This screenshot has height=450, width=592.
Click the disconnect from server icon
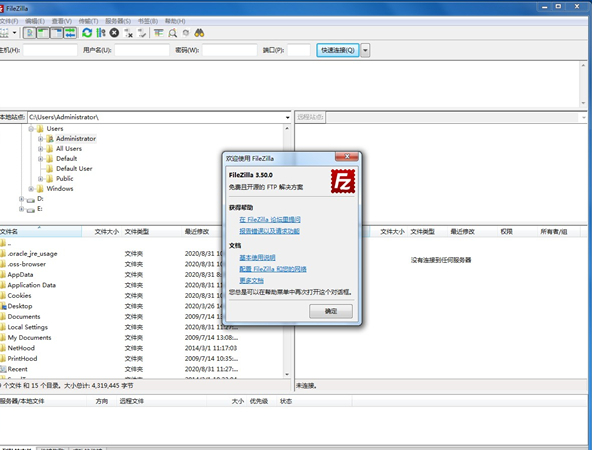pos(128,33)
